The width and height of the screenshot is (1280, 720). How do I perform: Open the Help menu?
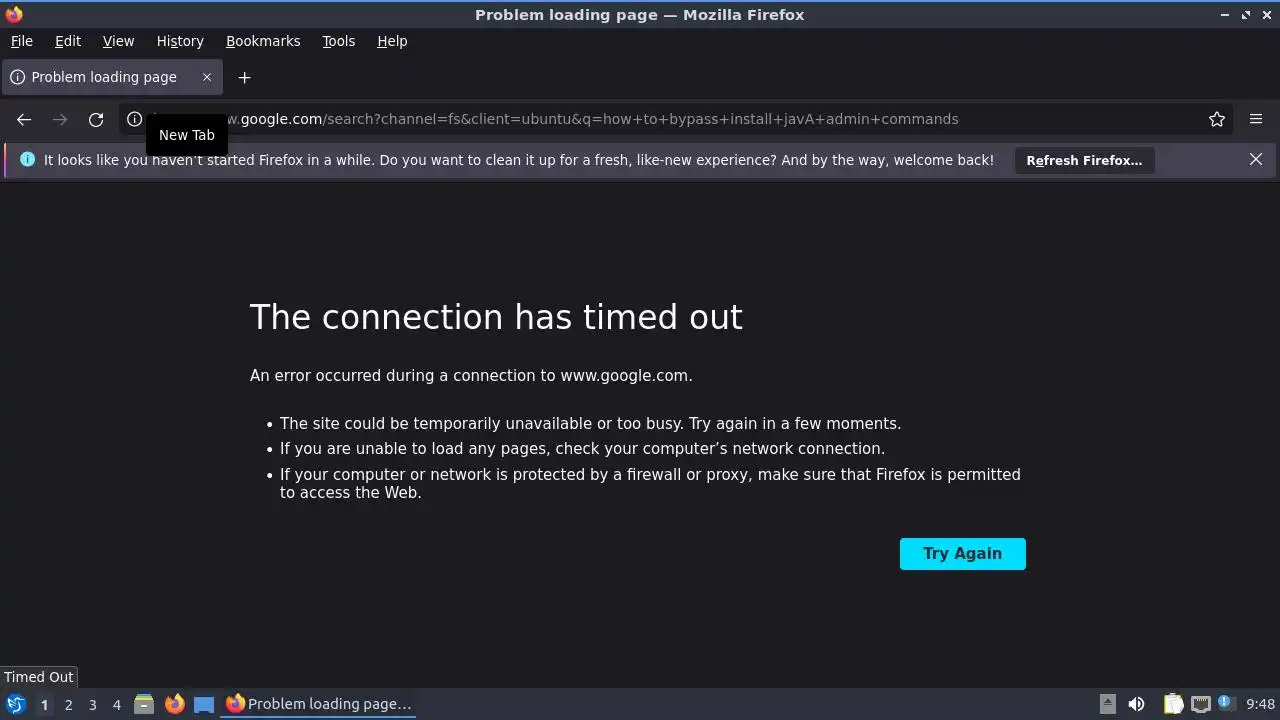tap(392, 41)
